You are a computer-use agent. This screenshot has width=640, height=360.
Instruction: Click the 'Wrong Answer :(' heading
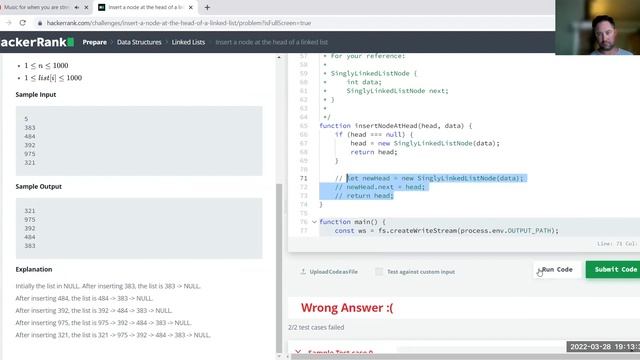click(347, 308)
